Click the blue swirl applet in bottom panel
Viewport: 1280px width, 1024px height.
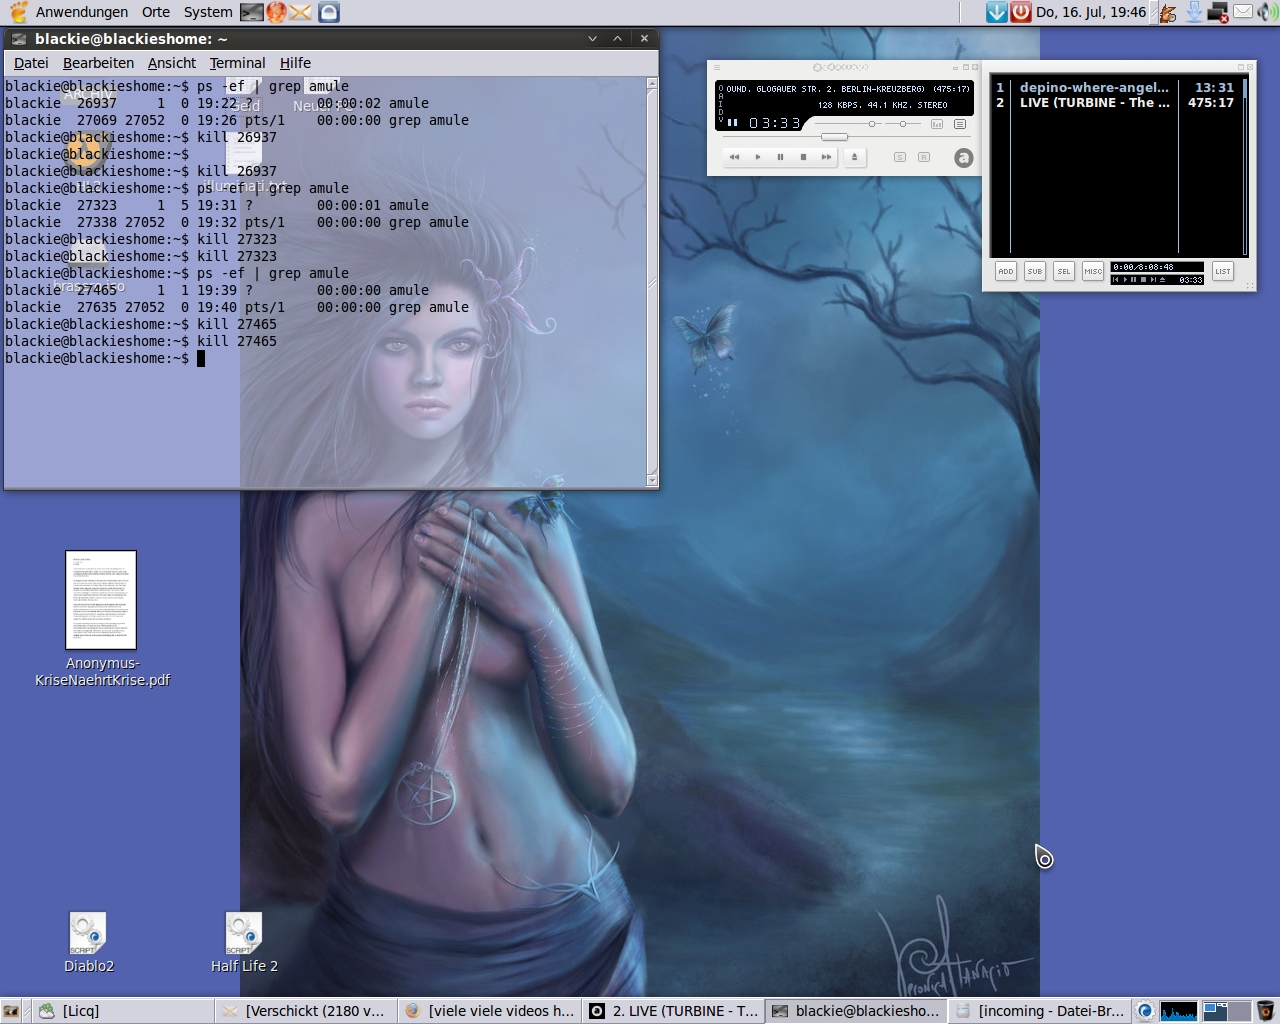1146,1011
